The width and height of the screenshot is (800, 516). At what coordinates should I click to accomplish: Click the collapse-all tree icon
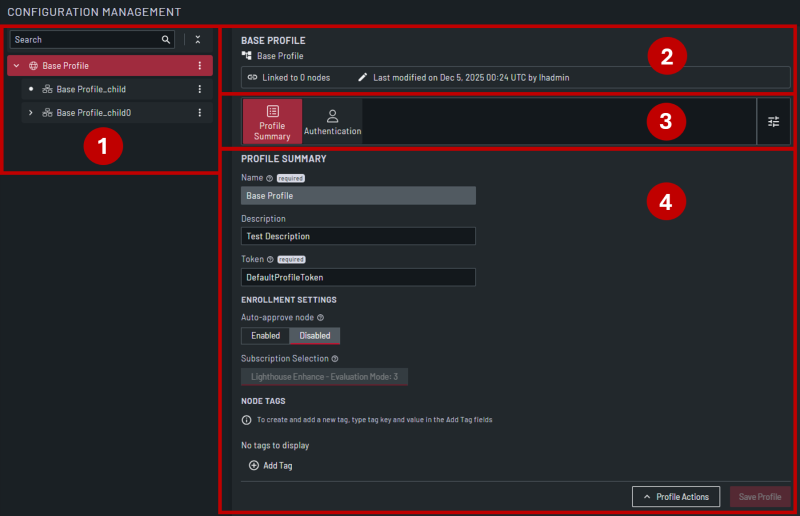197,40
